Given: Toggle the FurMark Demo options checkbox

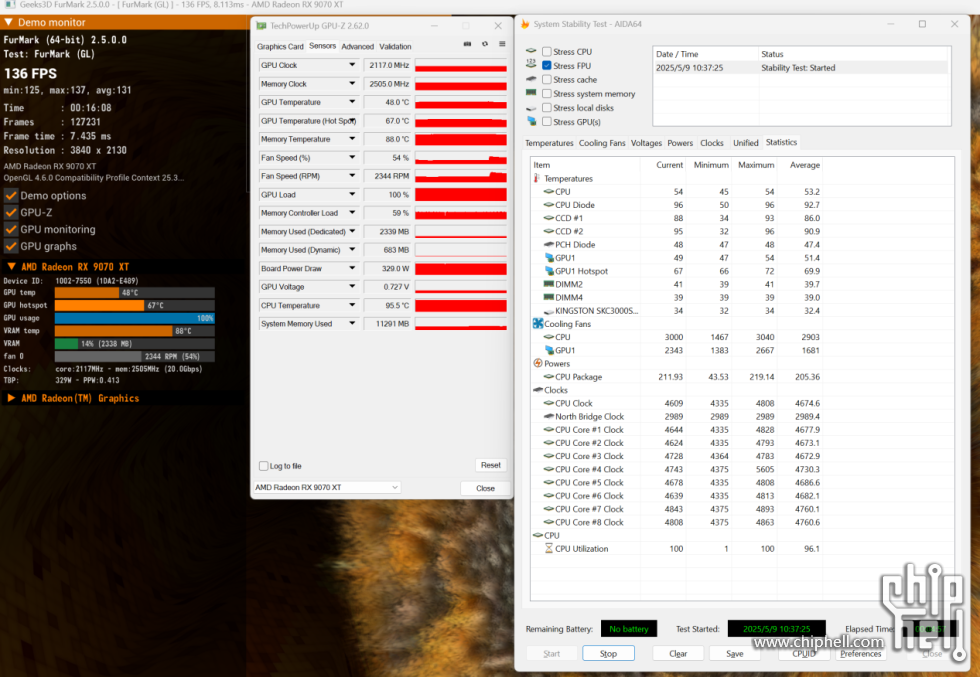Looking at the screenshot, I should 11,195.
